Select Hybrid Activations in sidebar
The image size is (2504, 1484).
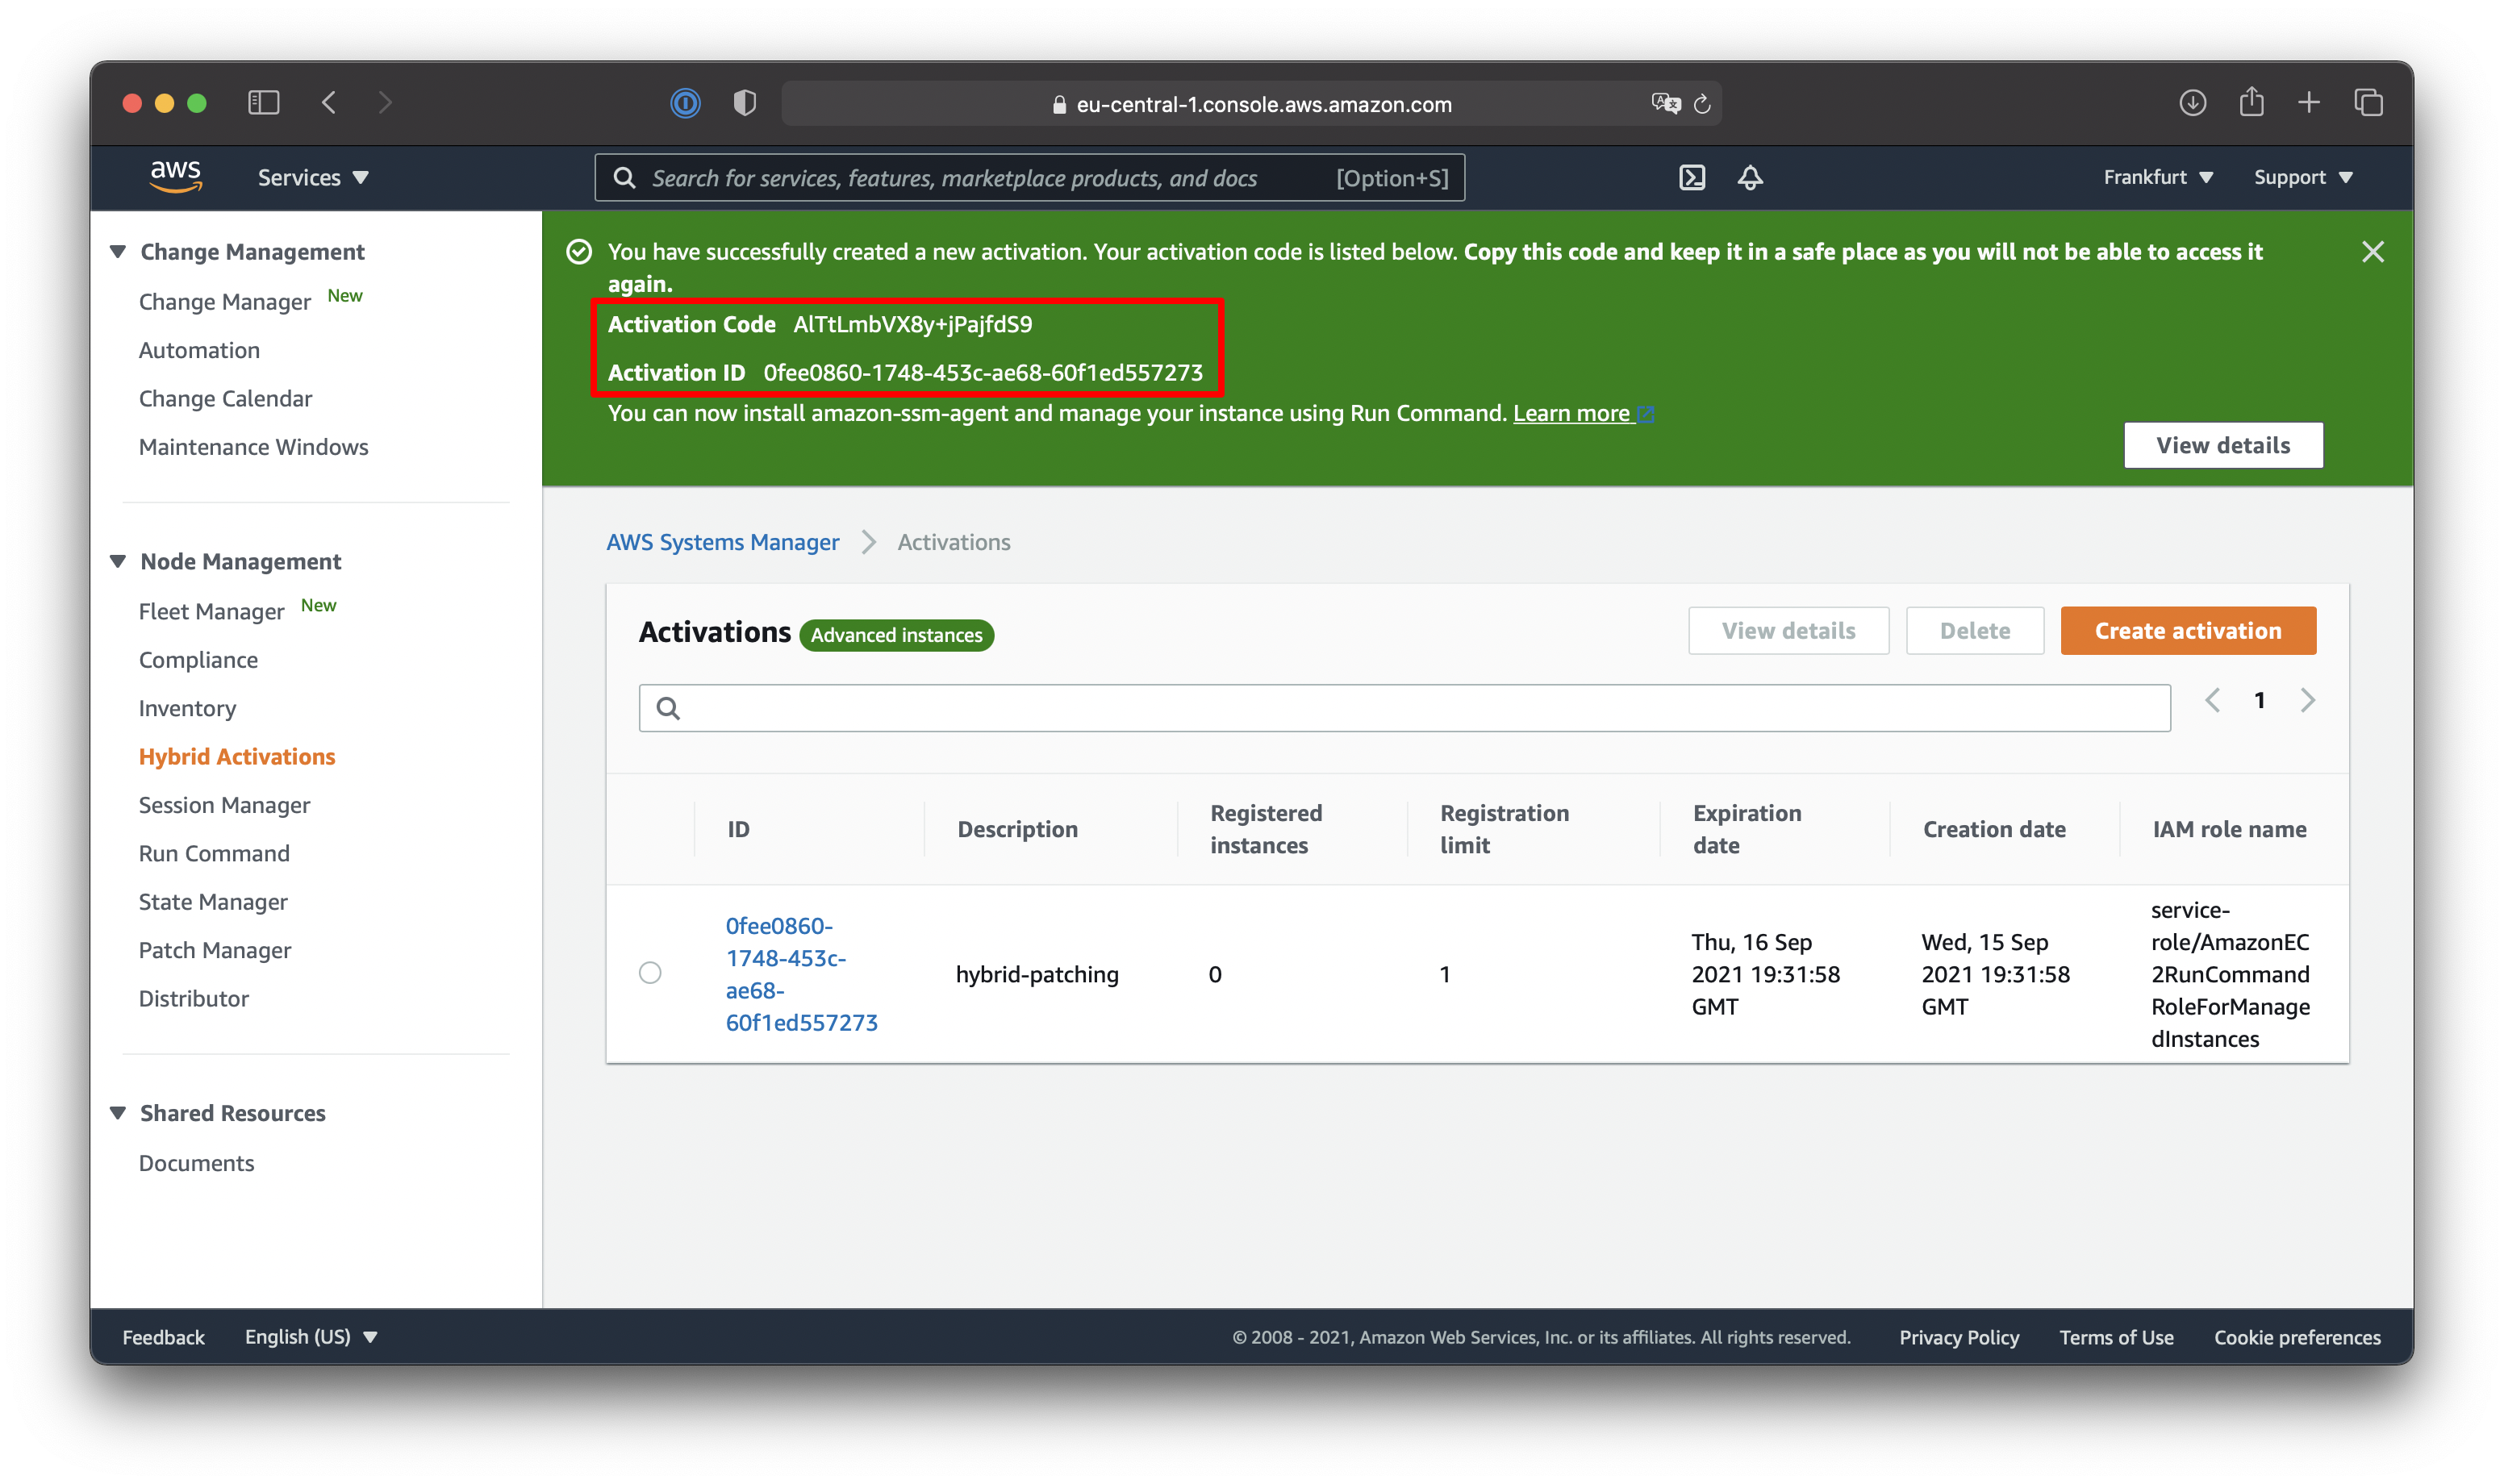237,757
